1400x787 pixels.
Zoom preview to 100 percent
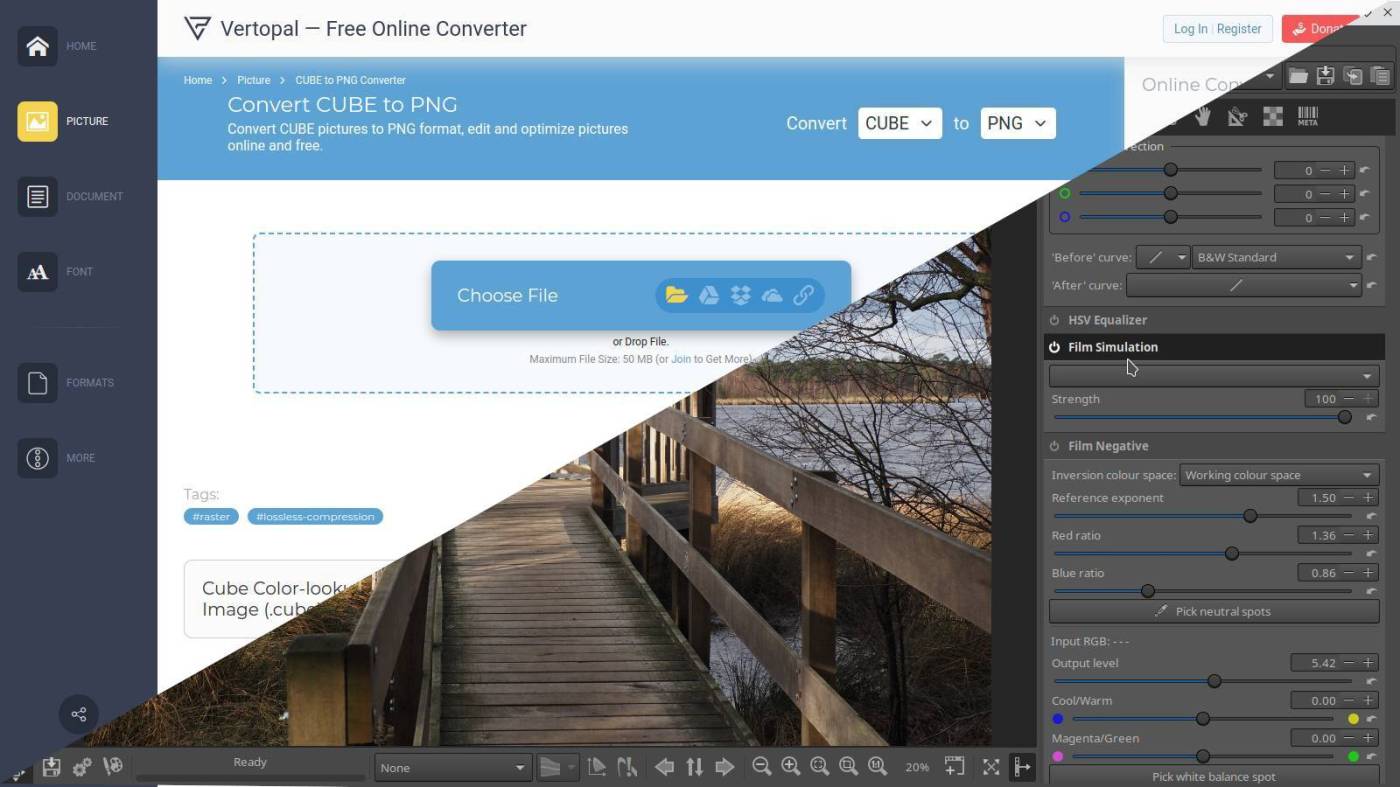click(x=877, y=766)
